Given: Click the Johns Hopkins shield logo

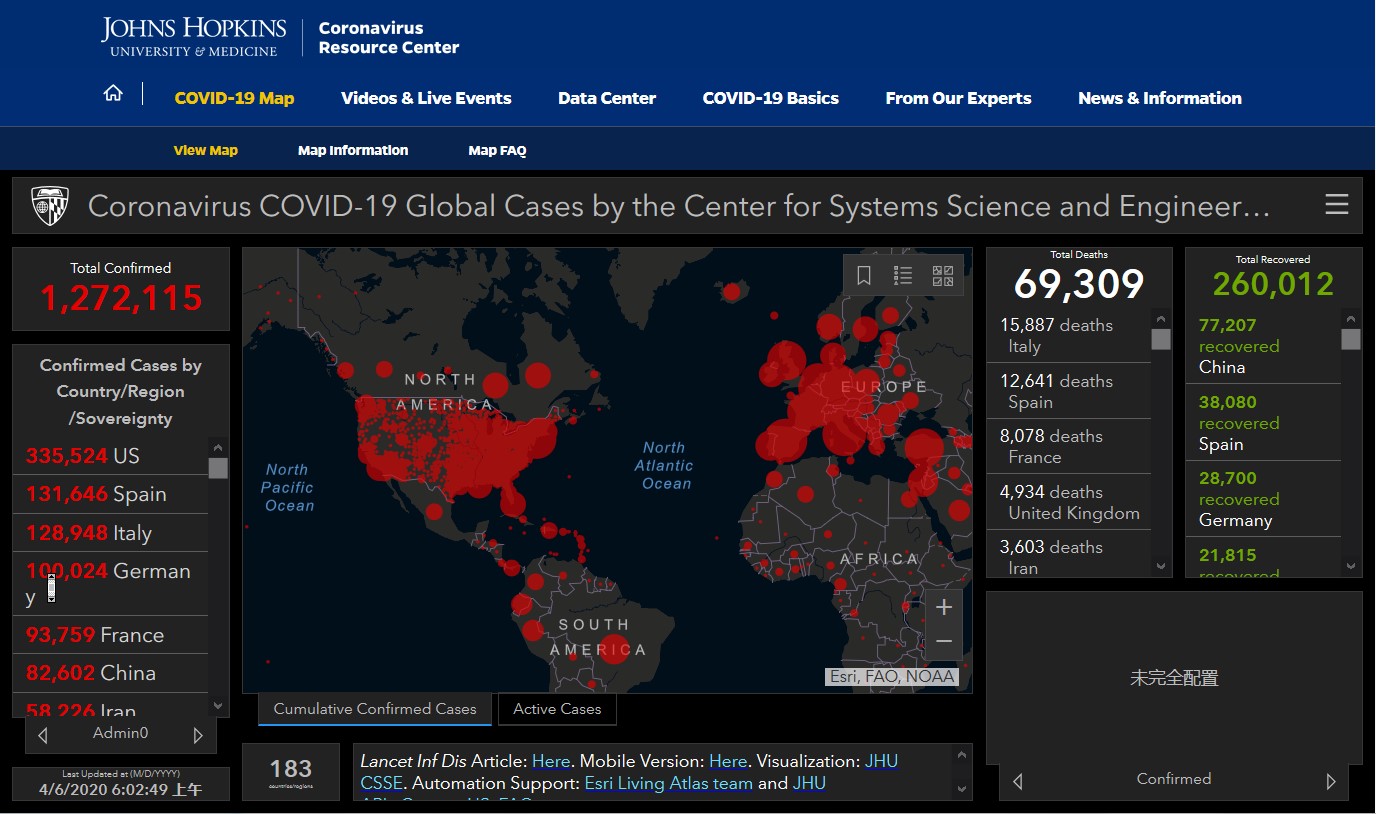Looking at the screenshot, I should 50,205.
